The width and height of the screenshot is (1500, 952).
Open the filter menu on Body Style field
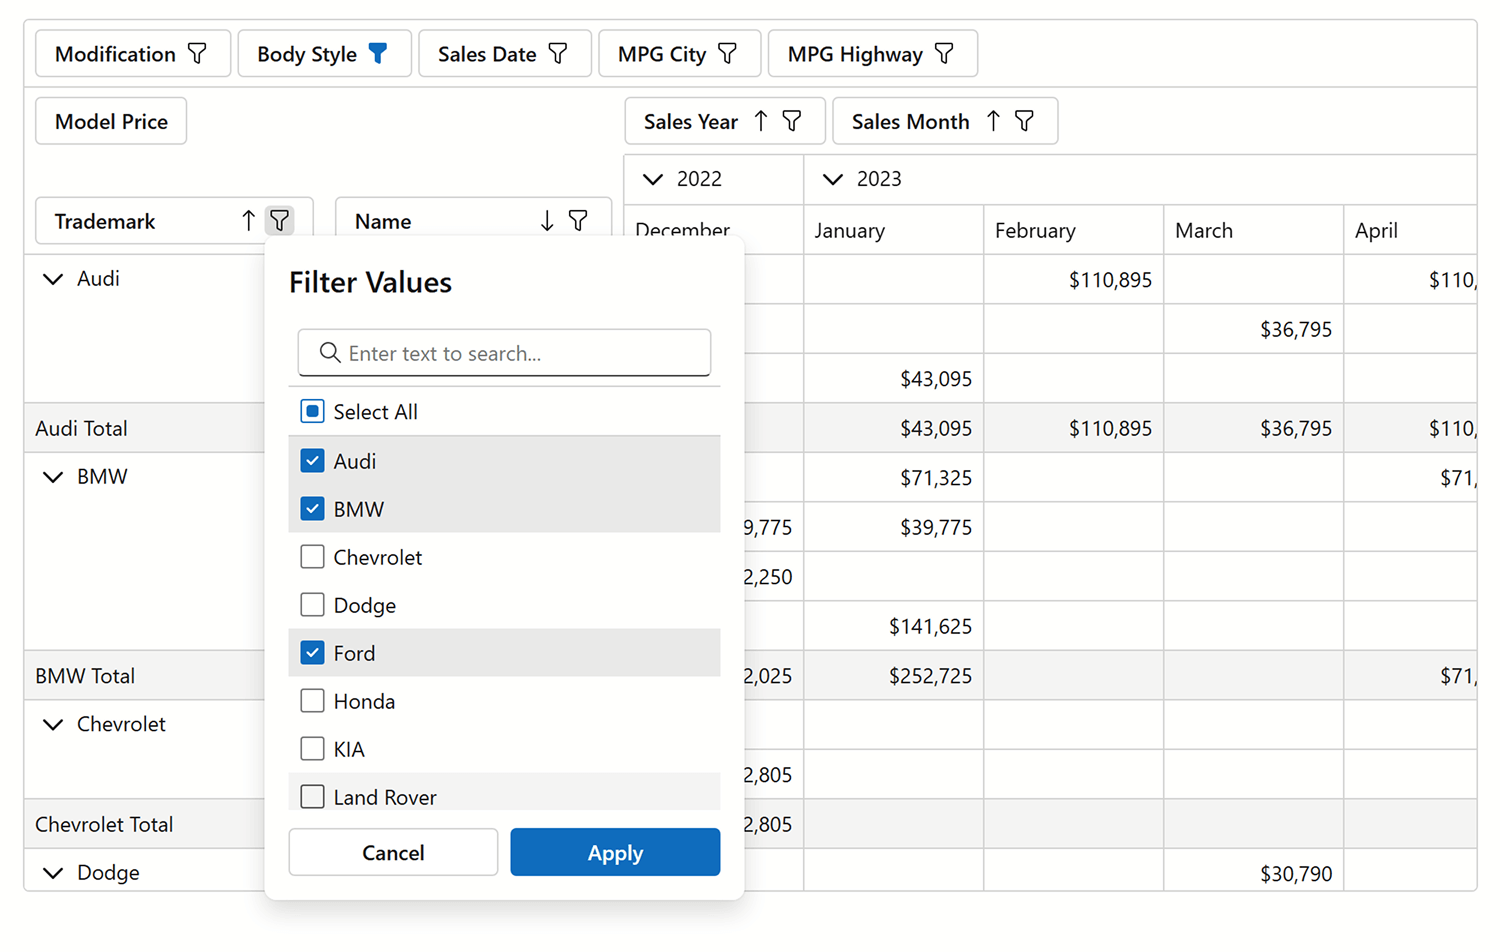(379, 53)
